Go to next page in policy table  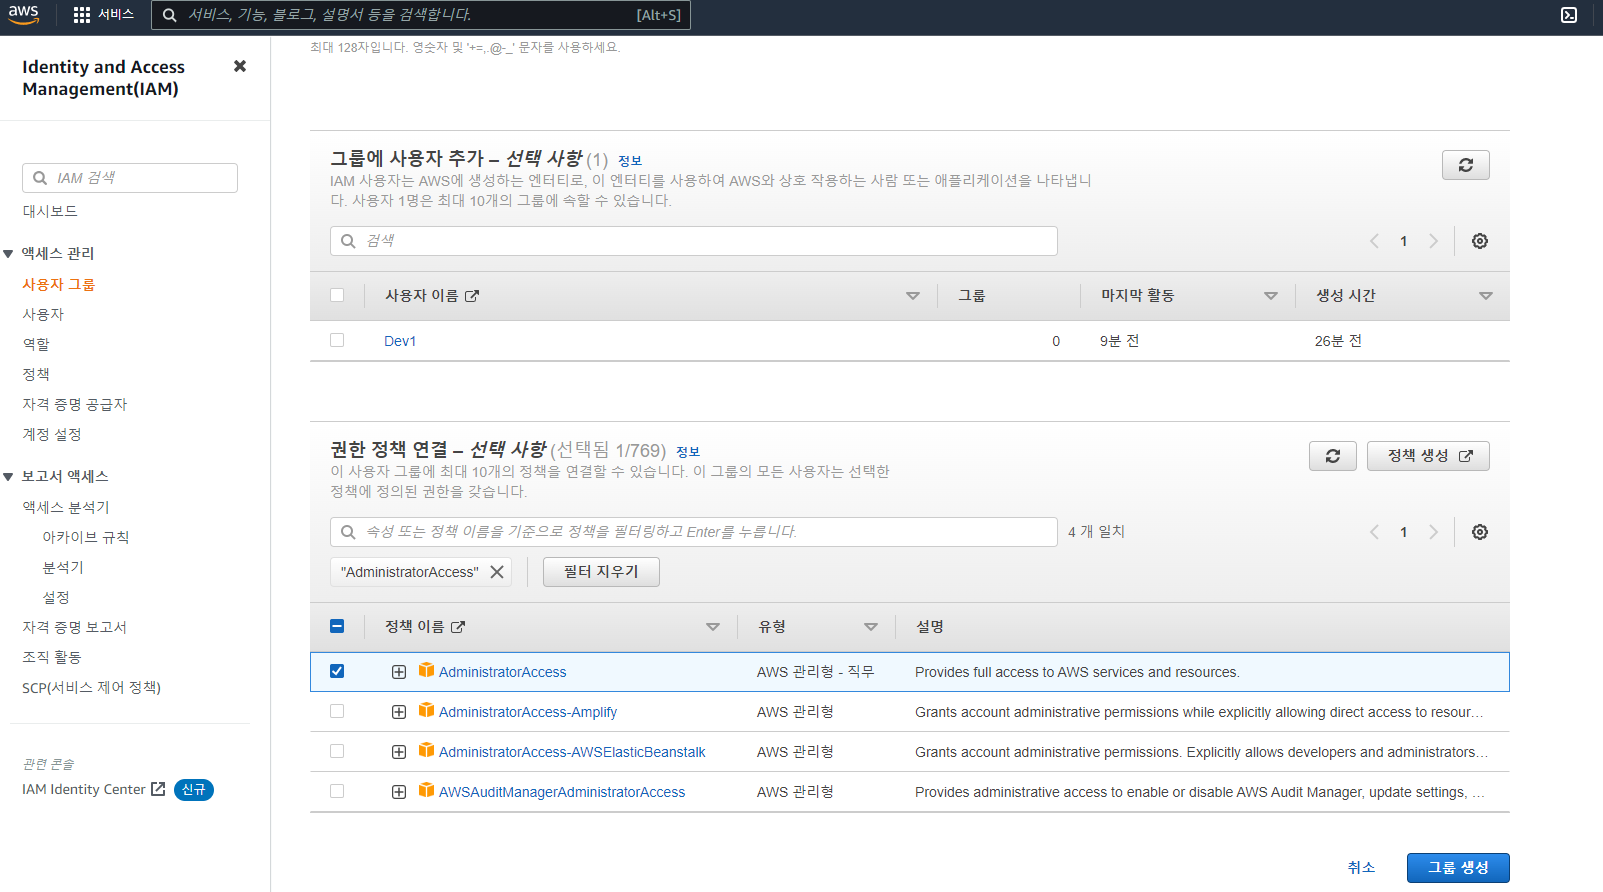pyautogui.click(x=1433, y=532)
